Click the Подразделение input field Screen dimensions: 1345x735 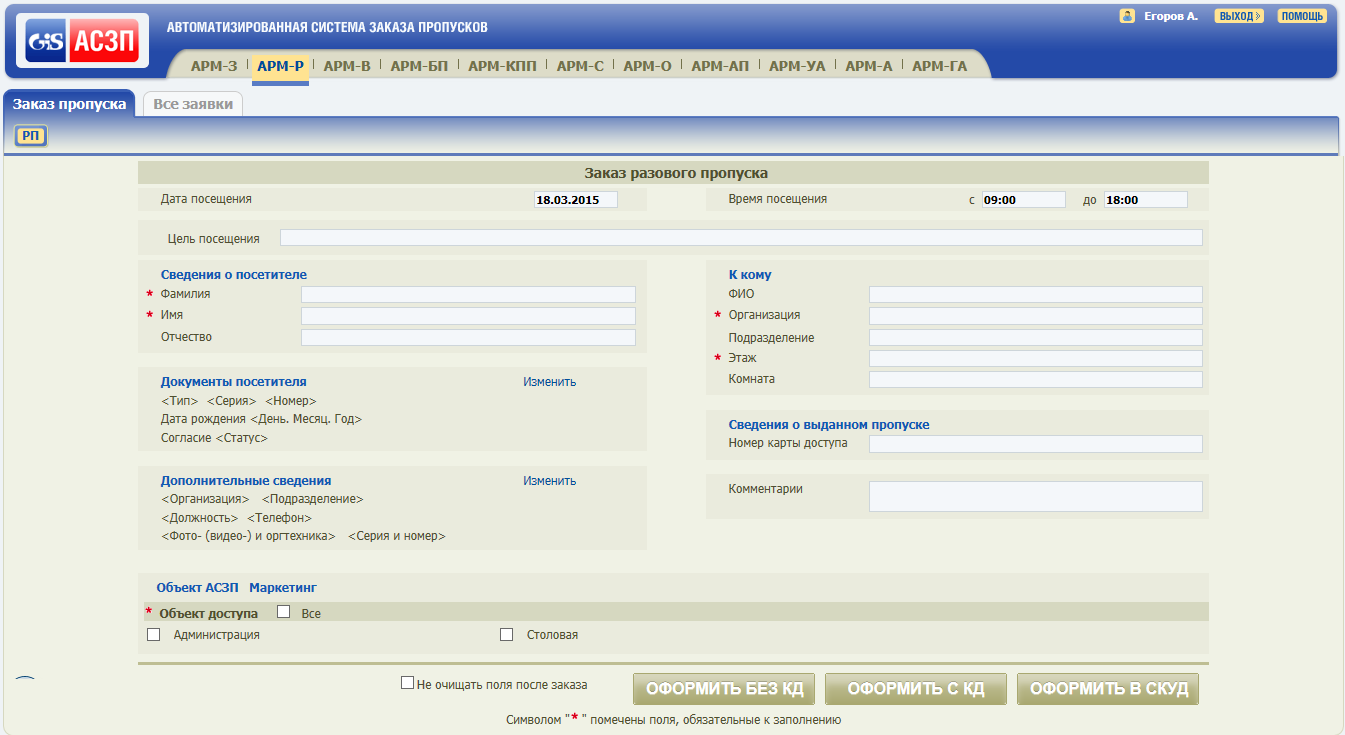point(1035,338)
